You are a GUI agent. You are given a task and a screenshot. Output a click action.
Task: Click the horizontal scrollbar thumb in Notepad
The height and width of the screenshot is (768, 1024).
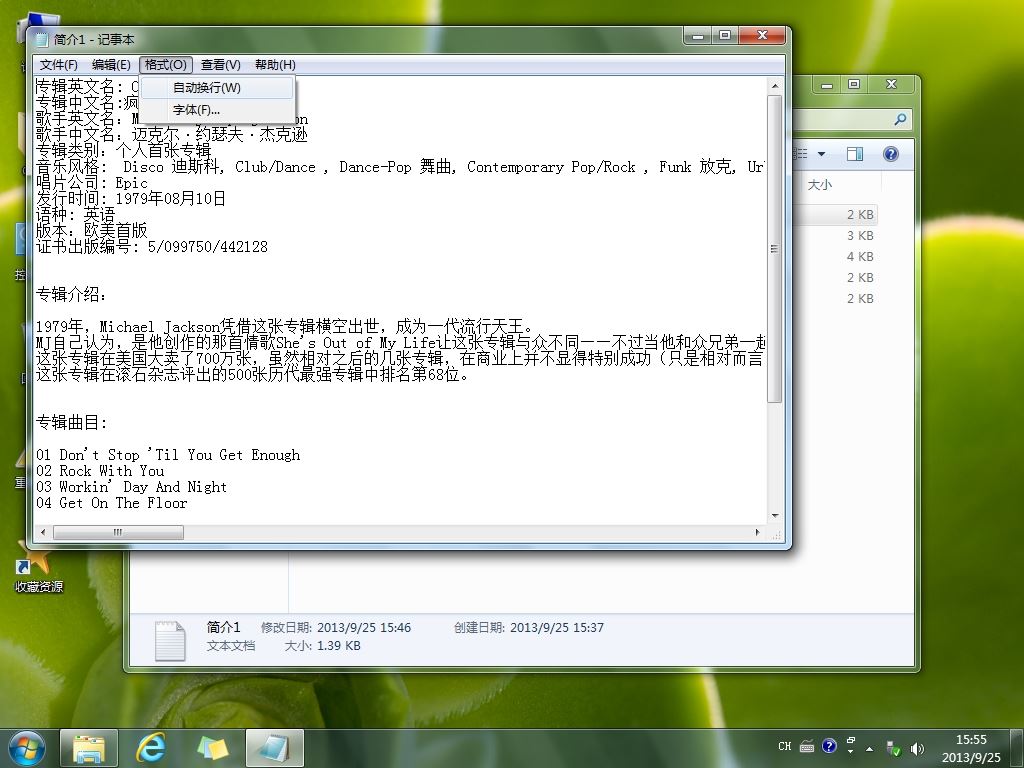[118, 532]
